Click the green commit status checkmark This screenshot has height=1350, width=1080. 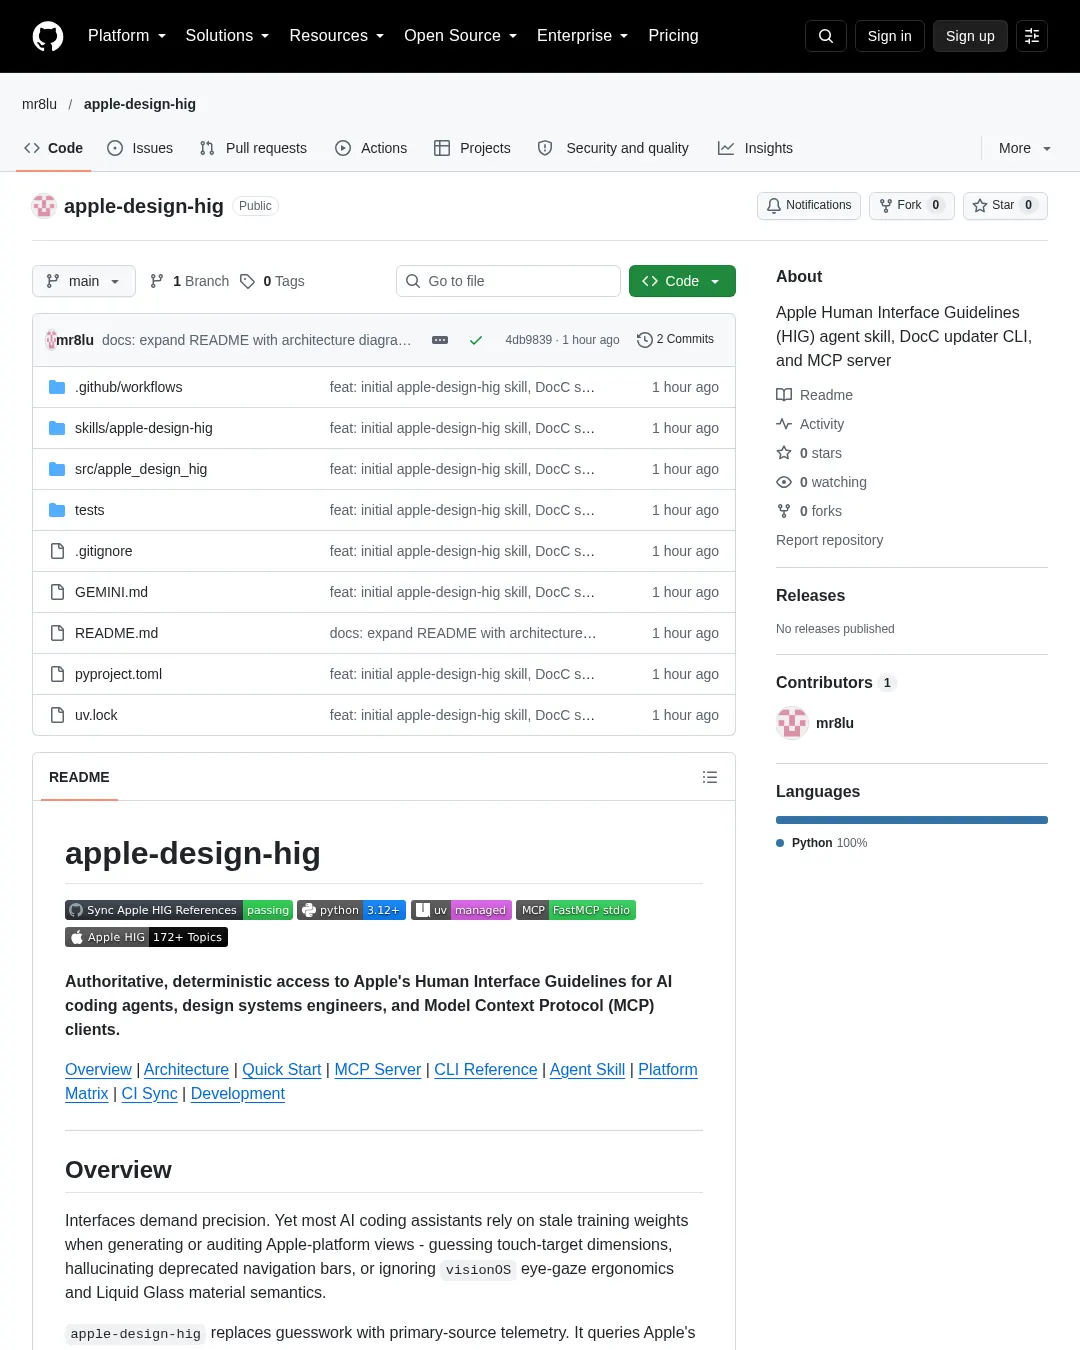tap(476, 340)
